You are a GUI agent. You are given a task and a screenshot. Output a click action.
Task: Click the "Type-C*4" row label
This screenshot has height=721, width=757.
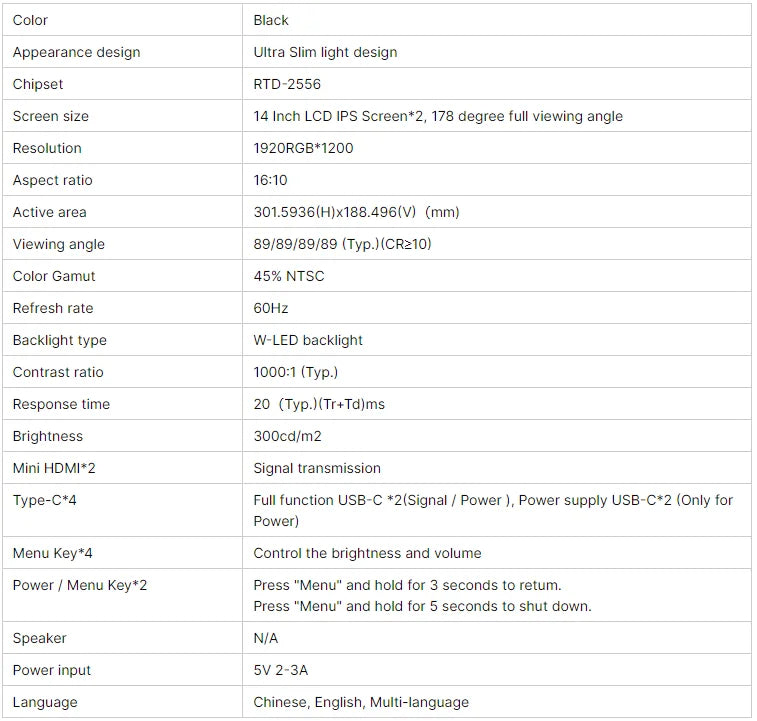point(44,500)
